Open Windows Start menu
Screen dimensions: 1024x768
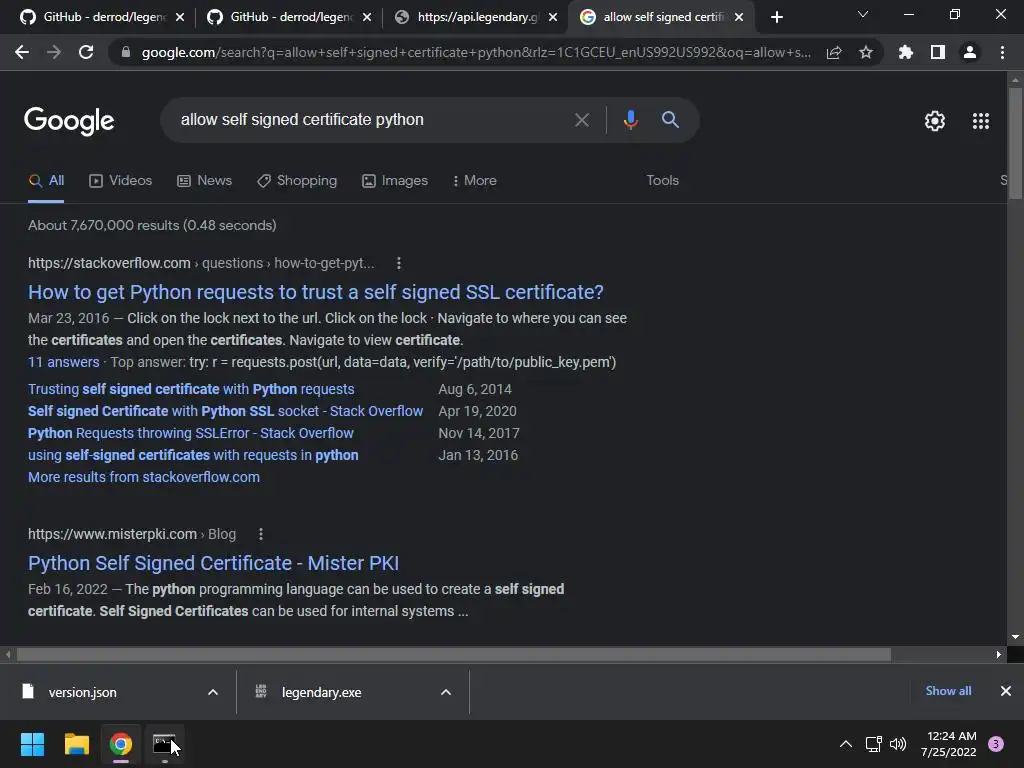coord(32,744)
